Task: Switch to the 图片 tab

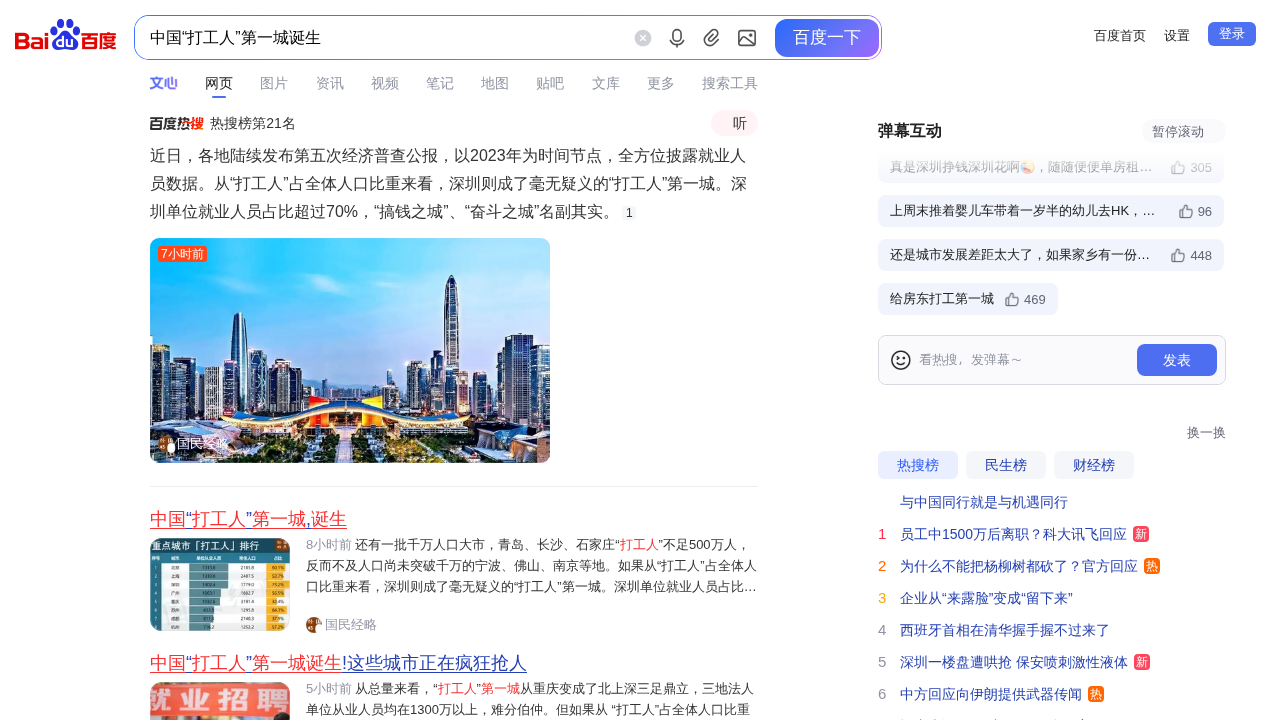Action: pos(274,83)
